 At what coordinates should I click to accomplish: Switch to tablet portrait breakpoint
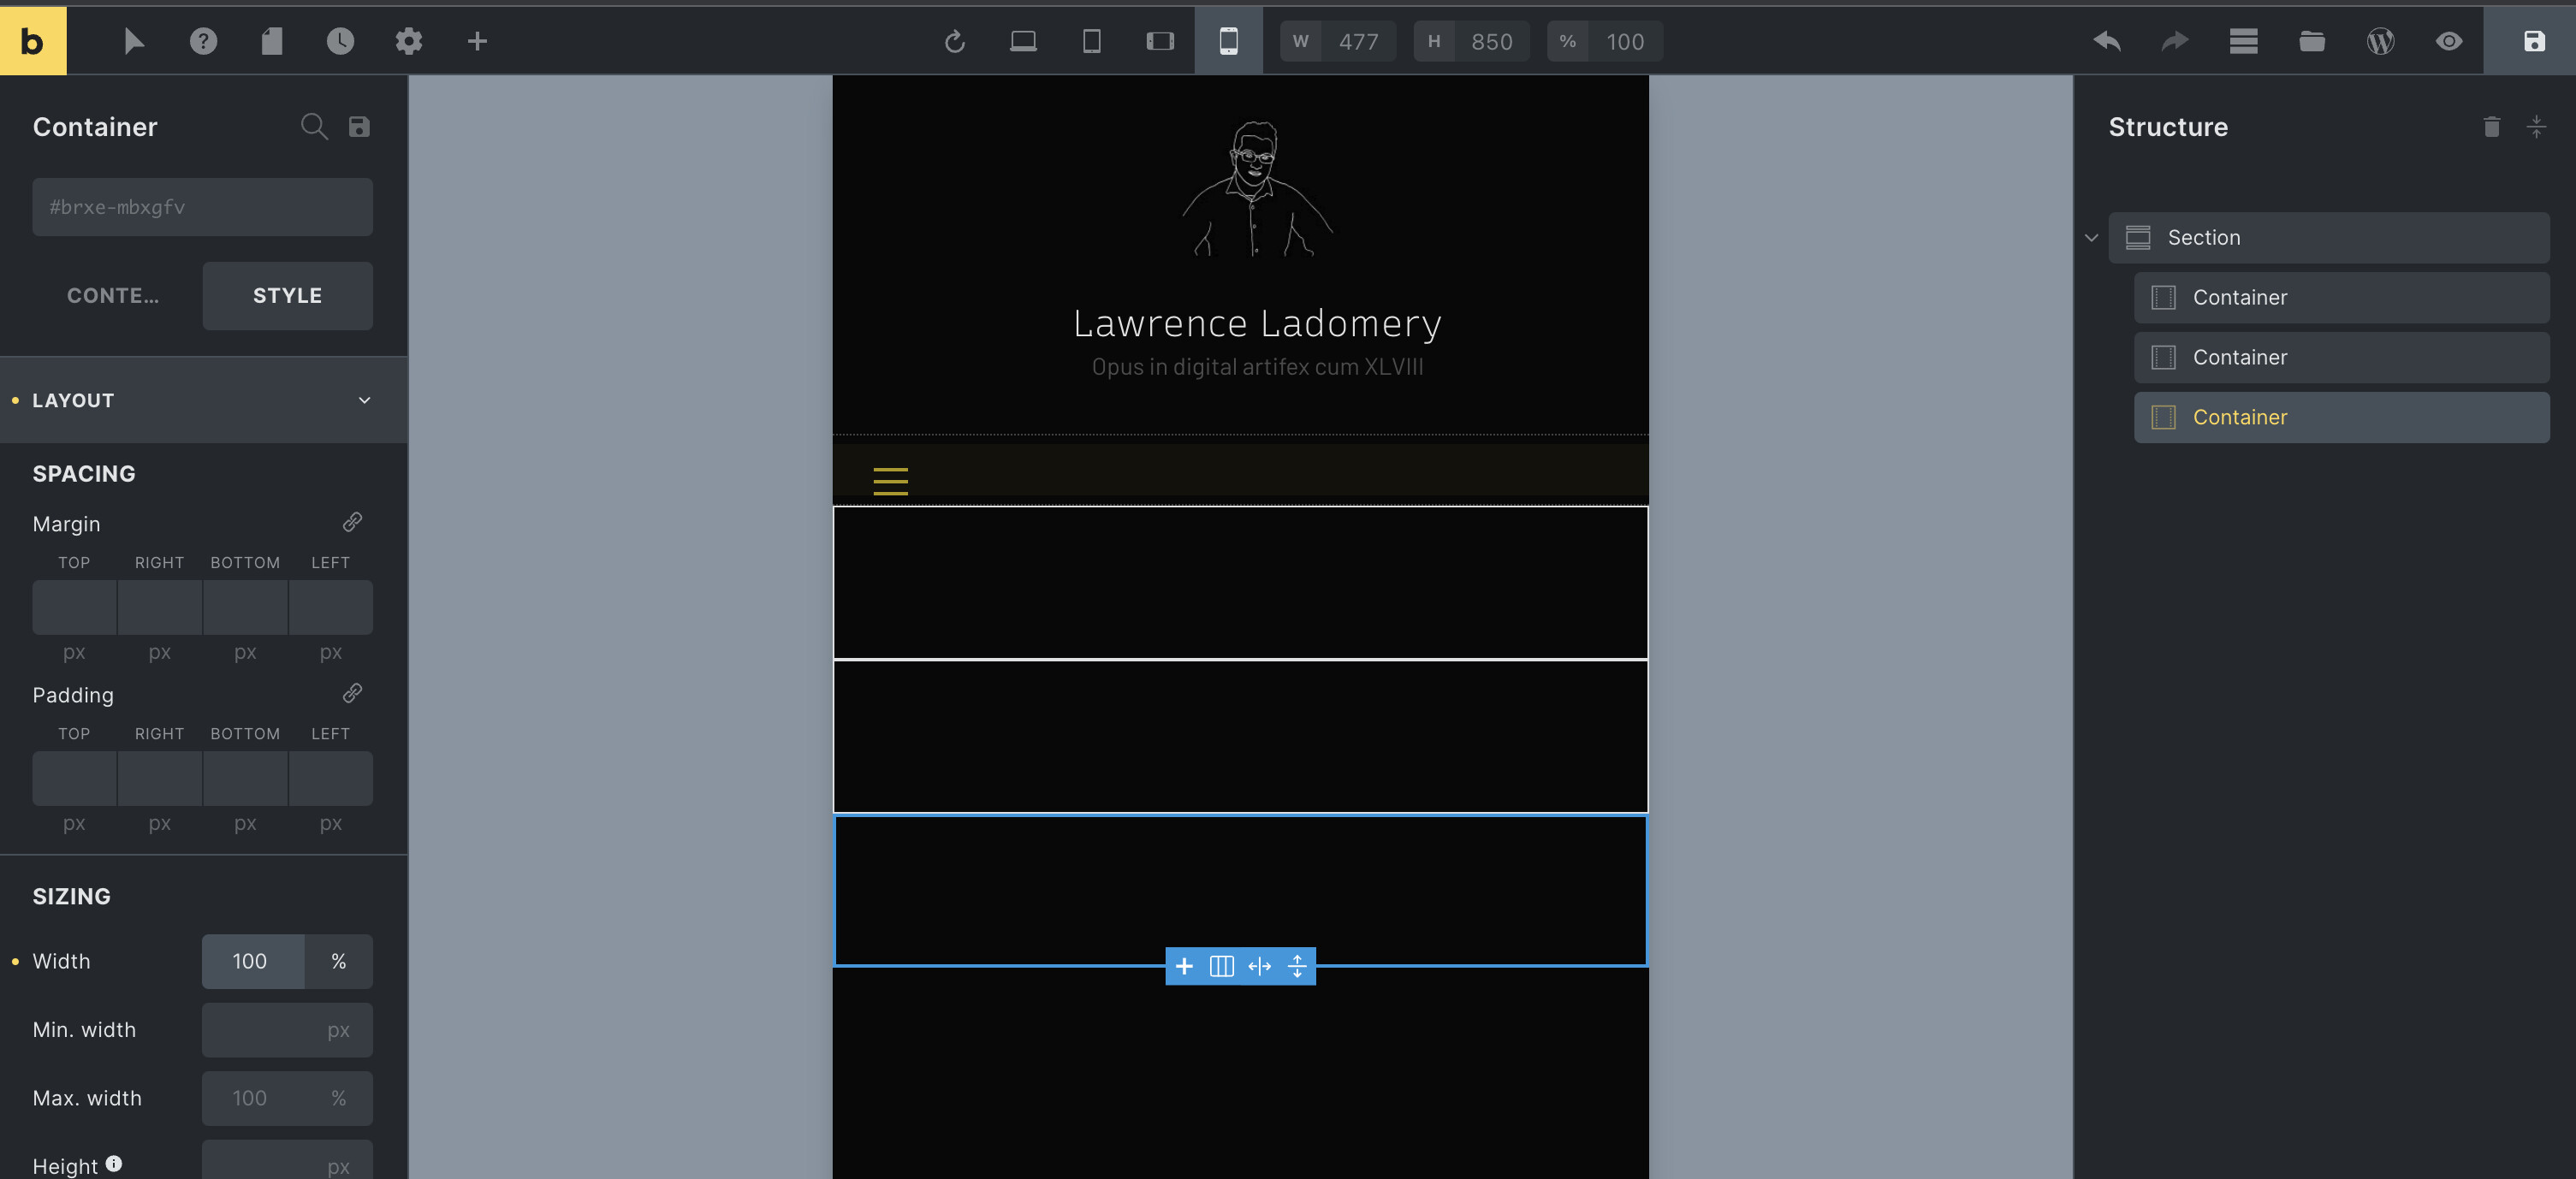pyautogui.click(x=1092, y=41)
